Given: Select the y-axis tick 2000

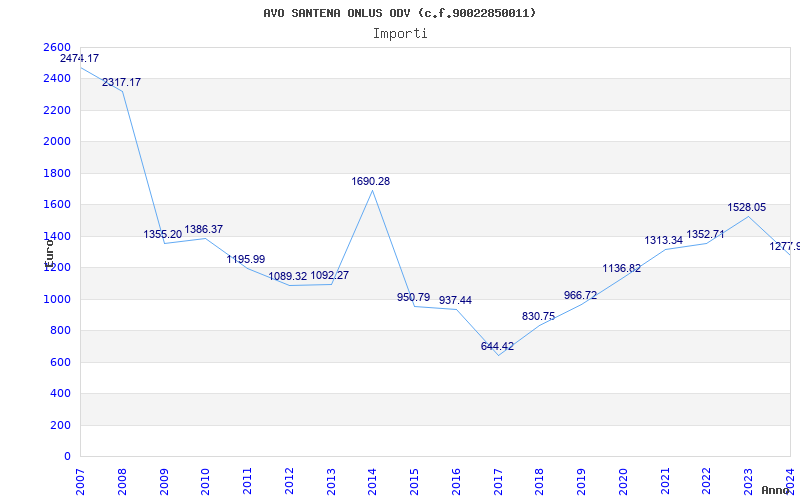Looking at the screenshot, I should [x=57, y=141].
